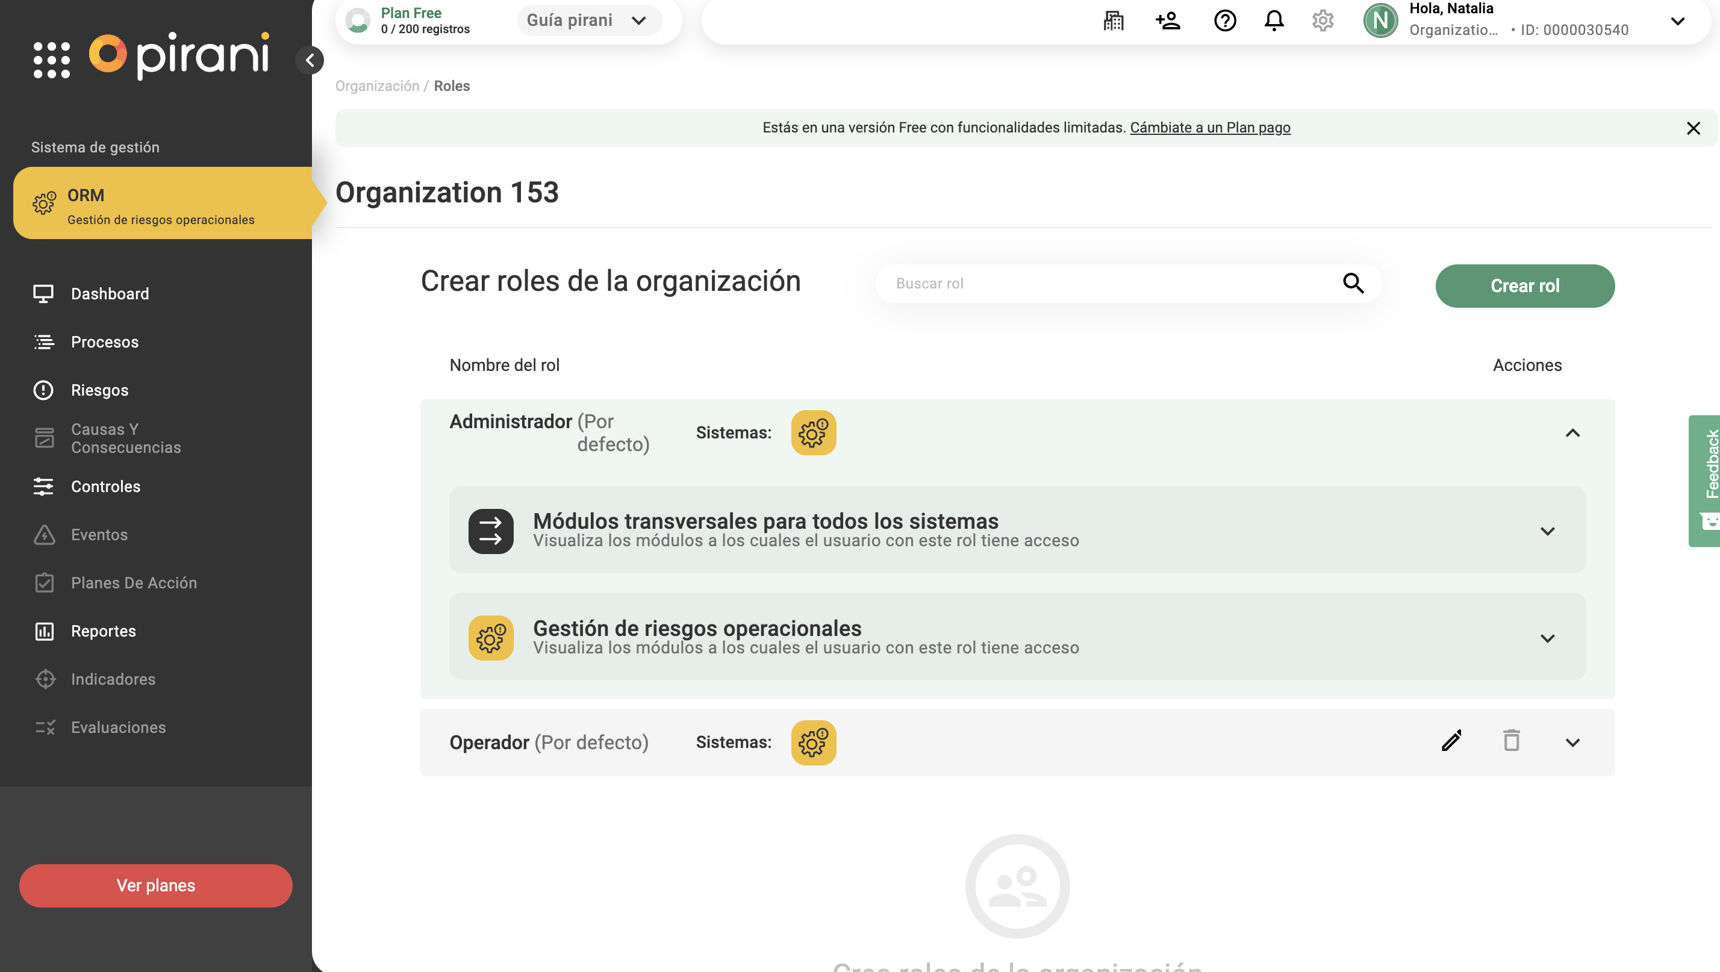Expand the Operador role row
This screenshot has width=1720, height=972.
1572,742
